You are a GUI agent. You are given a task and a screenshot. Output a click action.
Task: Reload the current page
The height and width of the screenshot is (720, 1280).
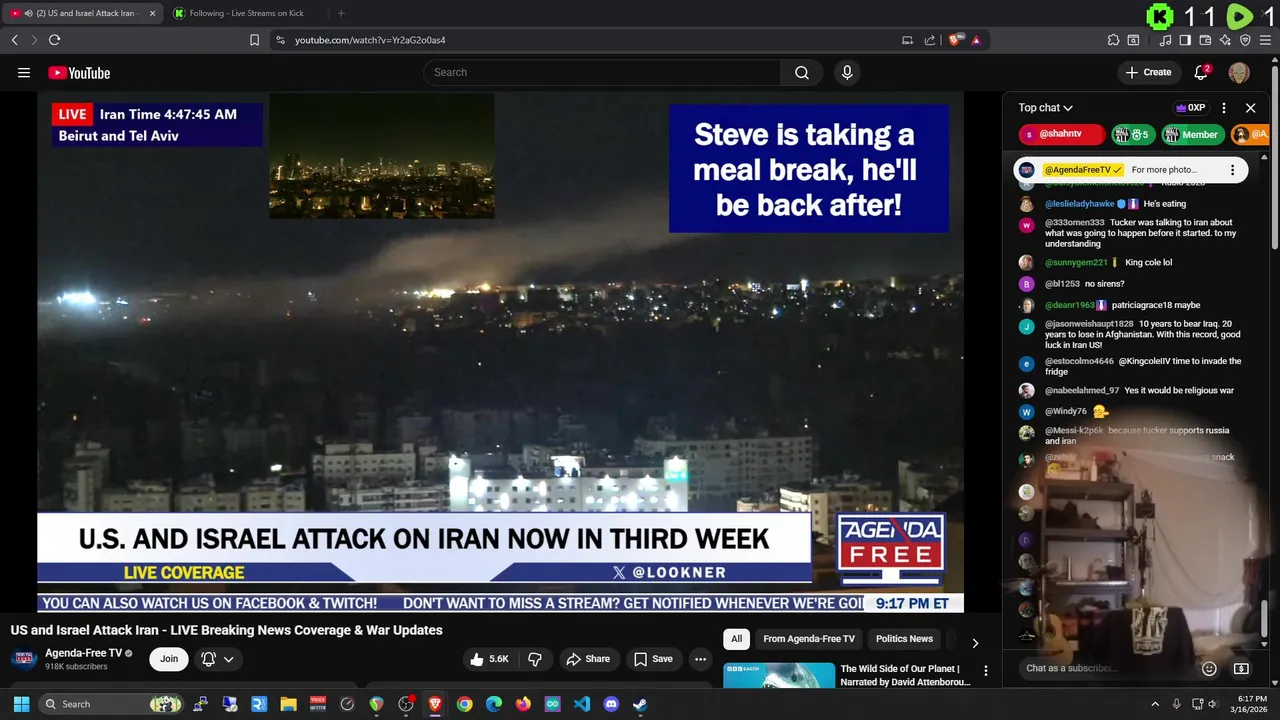point(54,40)
